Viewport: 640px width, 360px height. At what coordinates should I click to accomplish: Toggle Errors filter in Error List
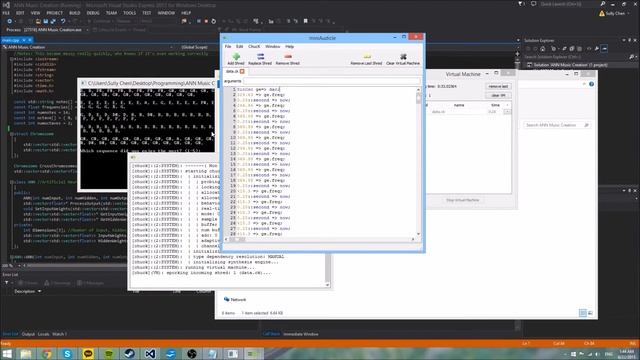(x=28, y=283)
